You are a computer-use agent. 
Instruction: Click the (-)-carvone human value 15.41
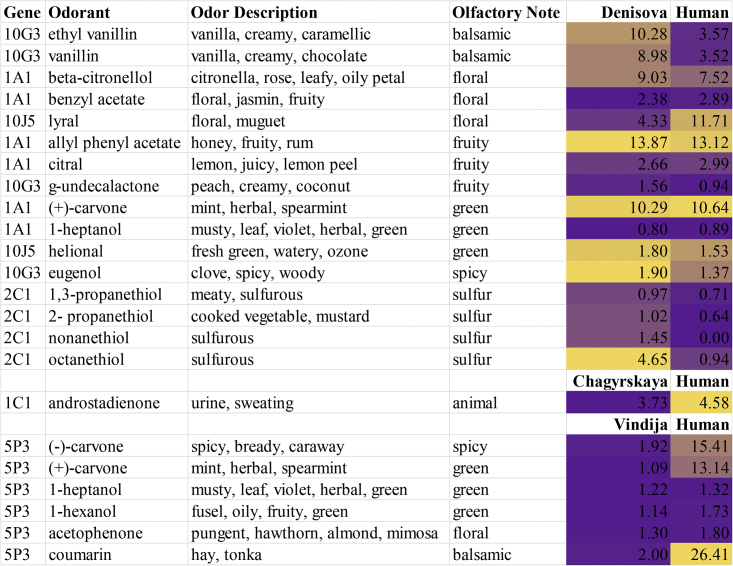pos(702,446)
